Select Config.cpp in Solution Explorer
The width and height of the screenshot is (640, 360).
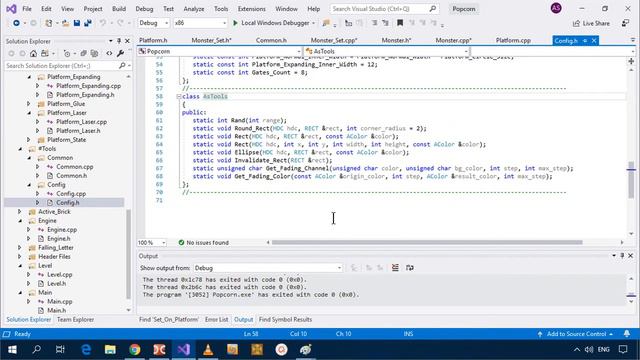pyautogui.click(x=71, y=193)
